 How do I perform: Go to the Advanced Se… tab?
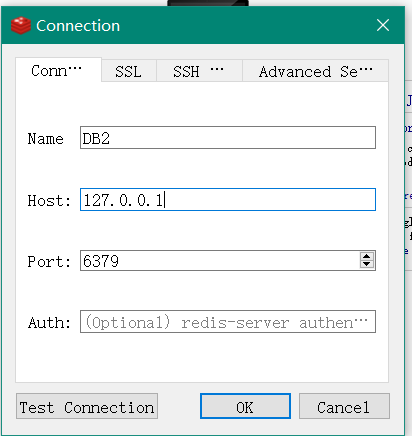coord(315,71)
